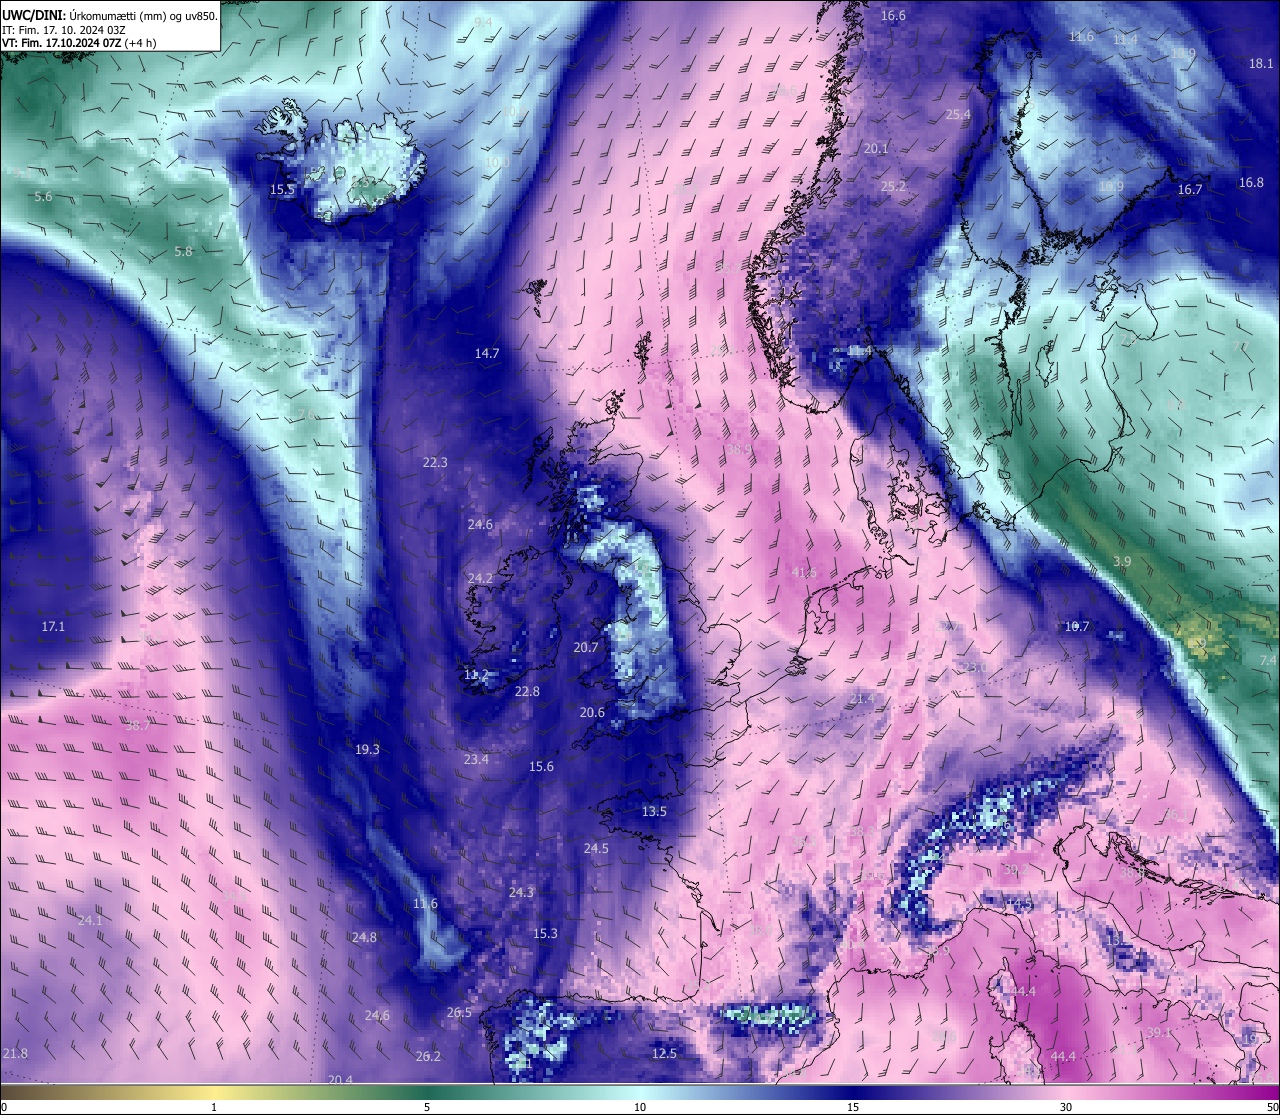The width and height of the screenshot is (1280, 1115).
Task: Click the 15 tick on the color scale
Action: (853, 1107)
